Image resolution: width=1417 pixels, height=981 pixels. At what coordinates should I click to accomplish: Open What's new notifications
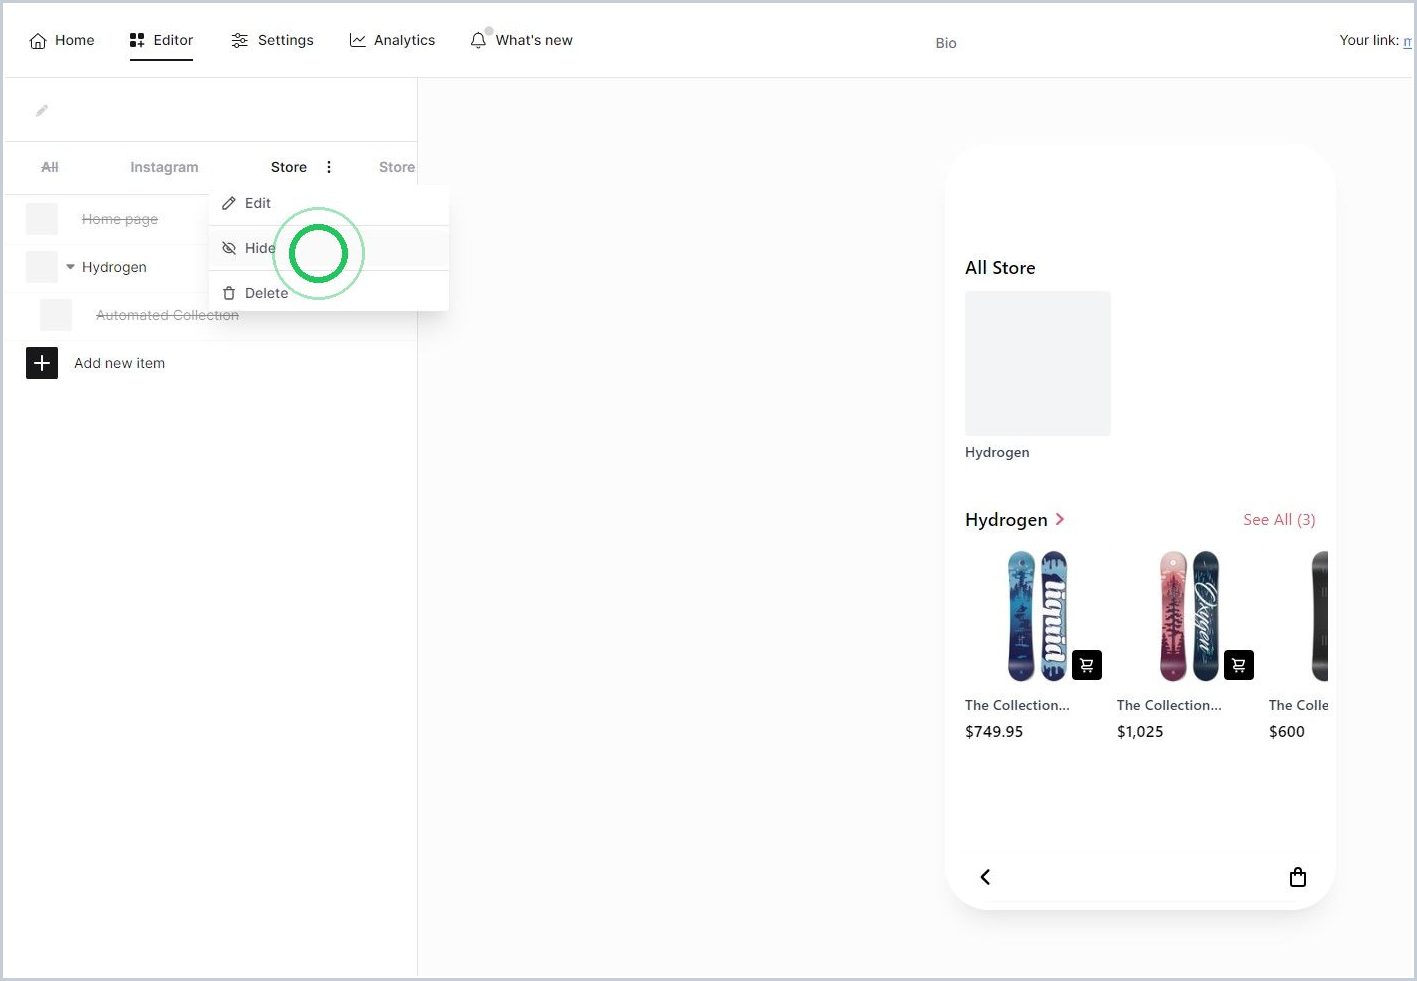tap(521, 40)
